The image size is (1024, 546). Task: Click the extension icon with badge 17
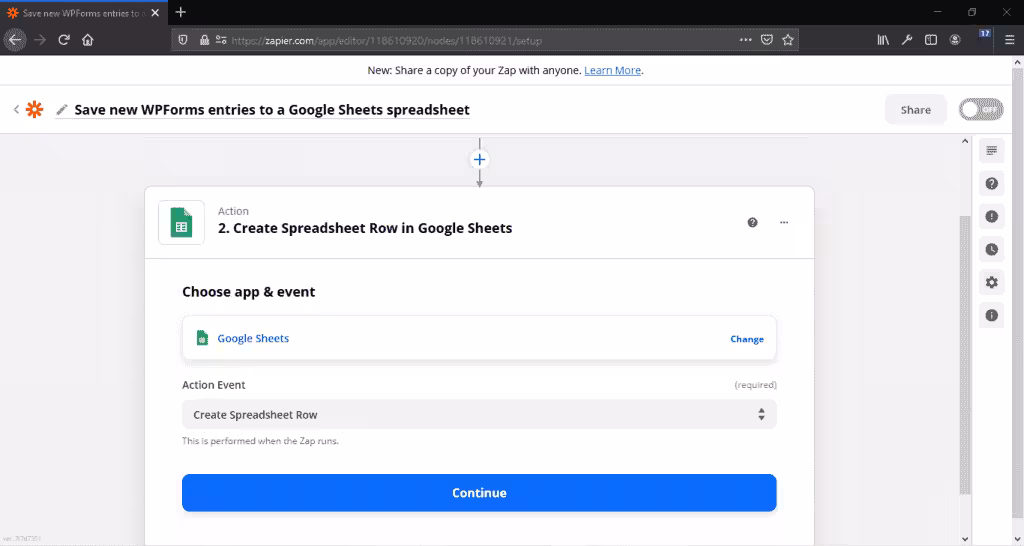[984, 36]
